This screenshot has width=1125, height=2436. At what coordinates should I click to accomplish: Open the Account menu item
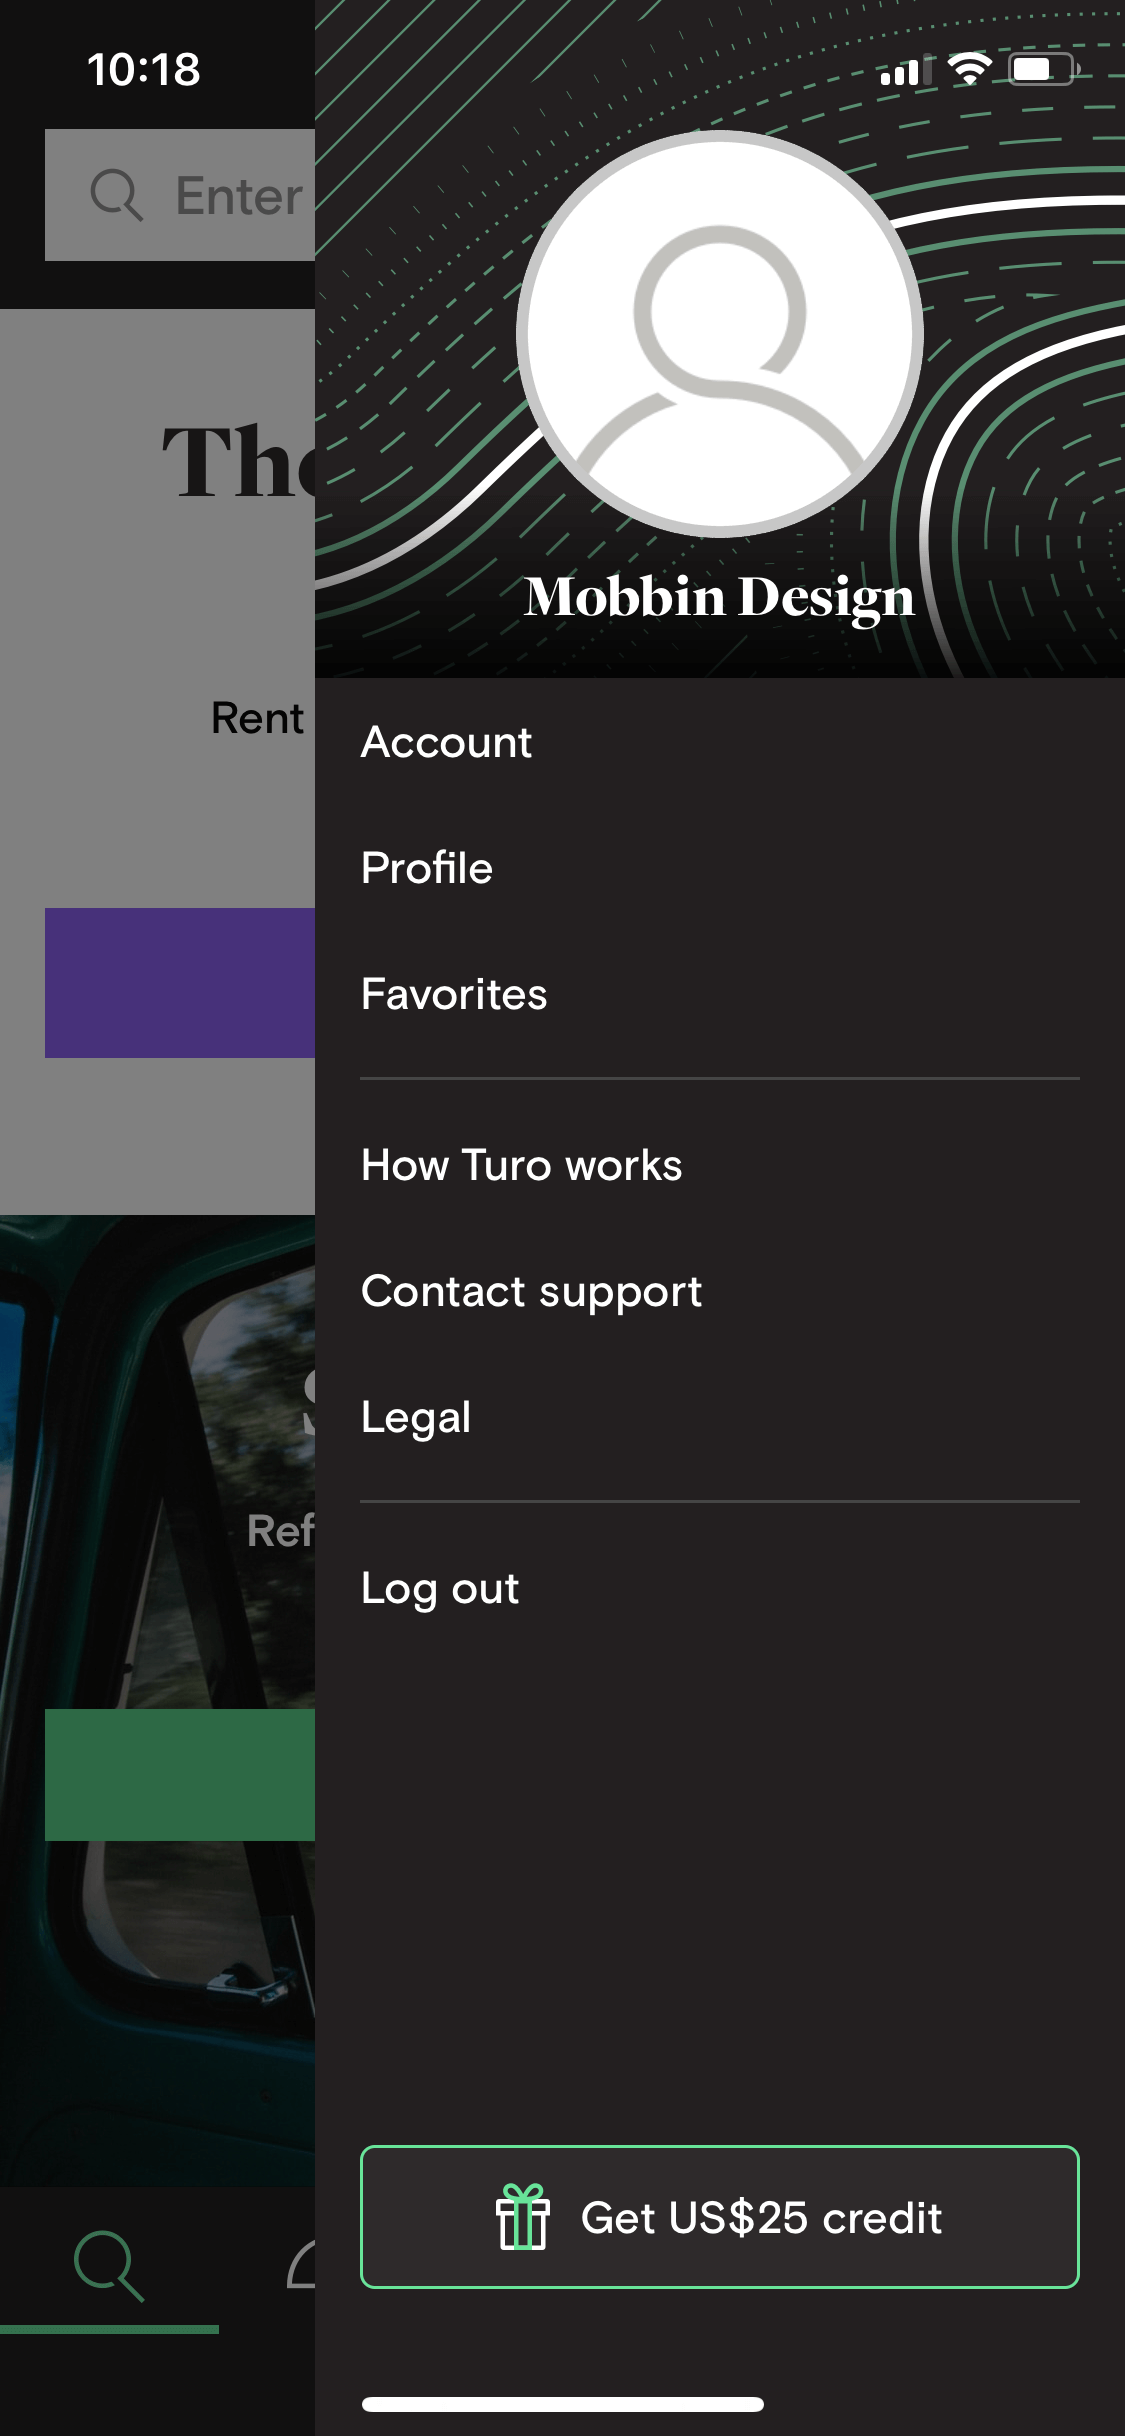[x=446, y=742]
